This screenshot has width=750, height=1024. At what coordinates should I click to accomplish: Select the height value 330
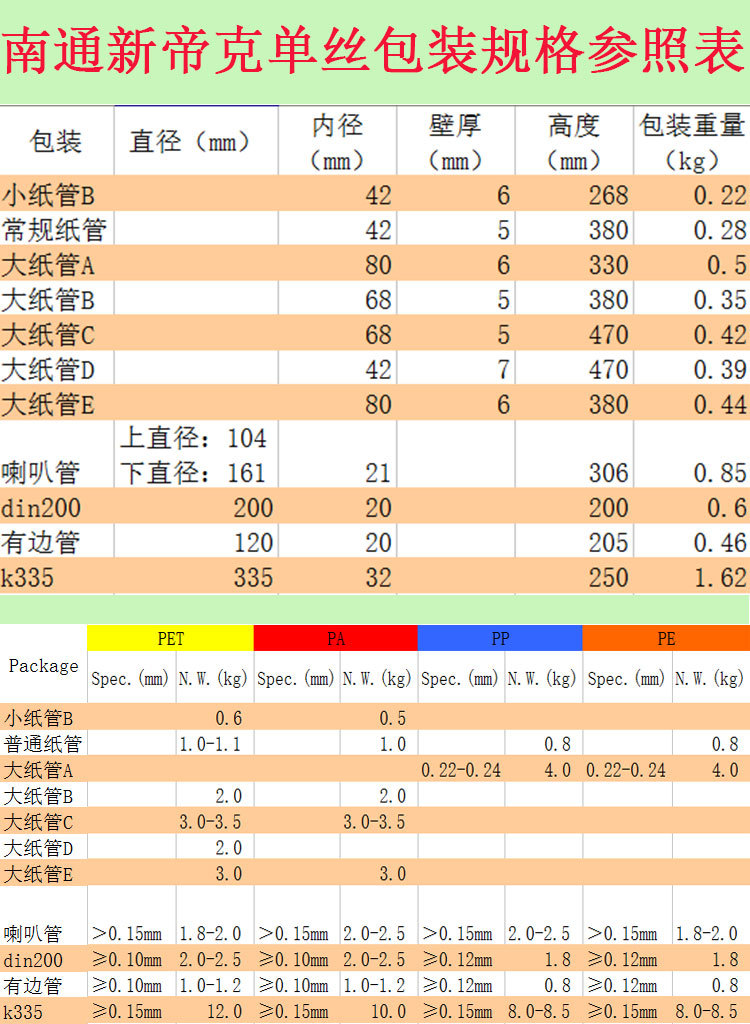[x=608, y=265]
